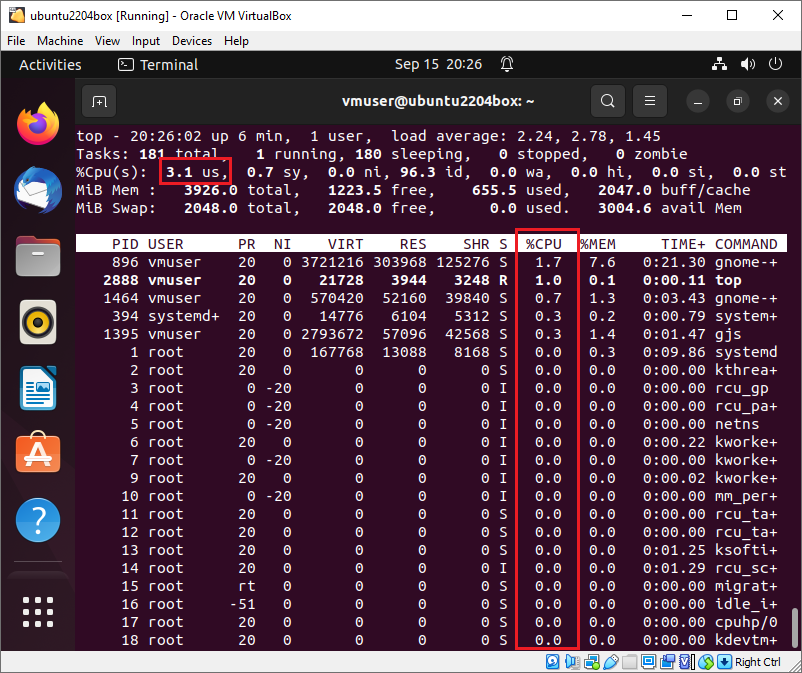The image size is (802, 673).
Task: Click the CPU virtualization V indicator
Action: click(x=685, y=662)
